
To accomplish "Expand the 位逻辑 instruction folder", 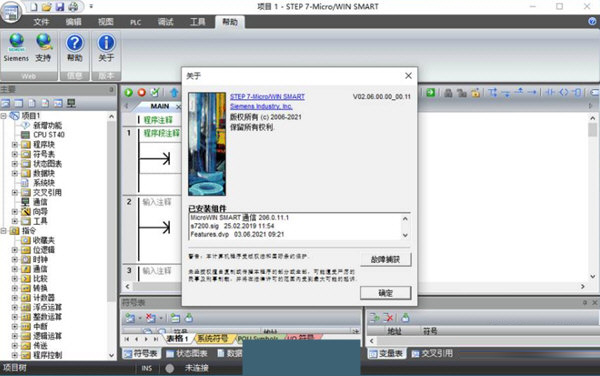I will tap(15, 250).
